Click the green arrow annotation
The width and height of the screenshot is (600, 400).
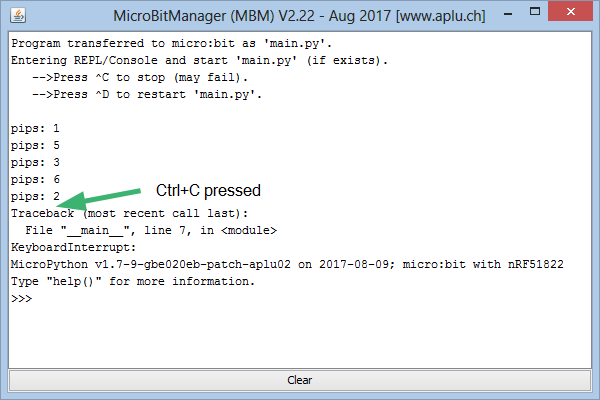[99, 199]
